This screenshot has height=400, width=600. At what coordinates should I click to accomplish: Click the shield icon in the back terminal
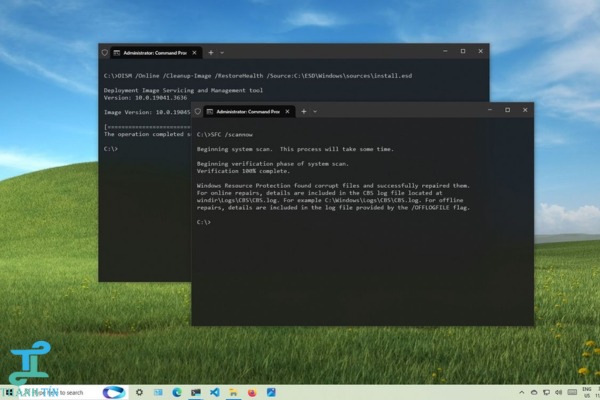click(x=105, y=51)
